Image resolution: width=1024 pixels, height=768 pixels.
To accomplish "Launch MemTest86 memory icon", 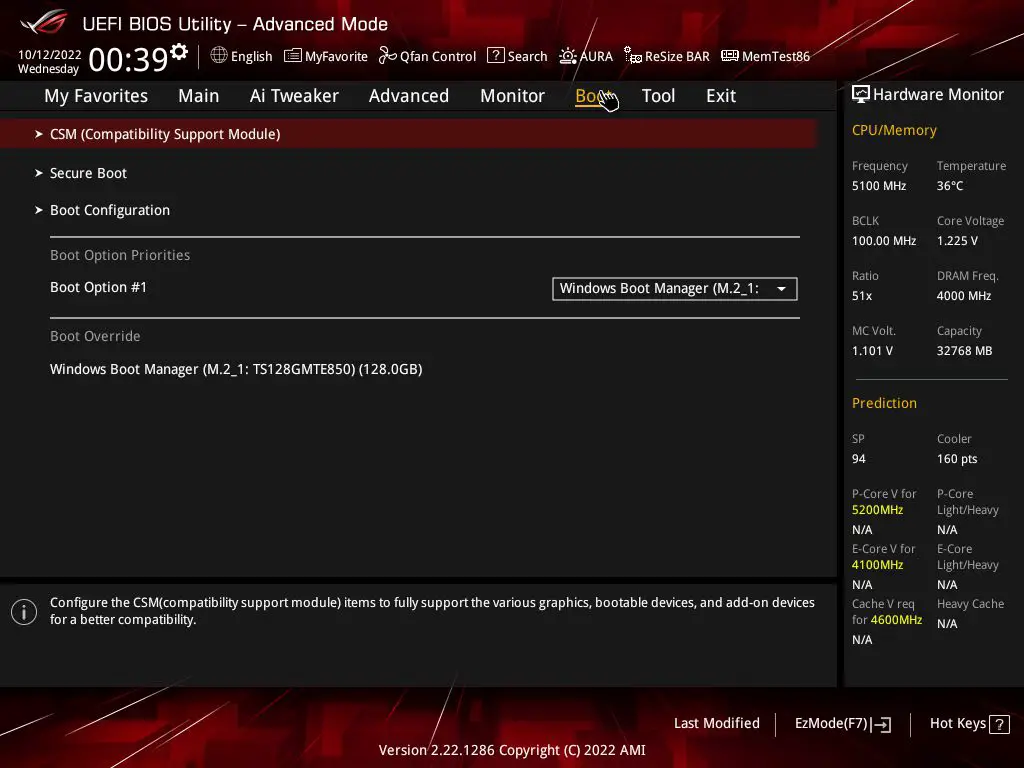I will (x=729, y=56).
